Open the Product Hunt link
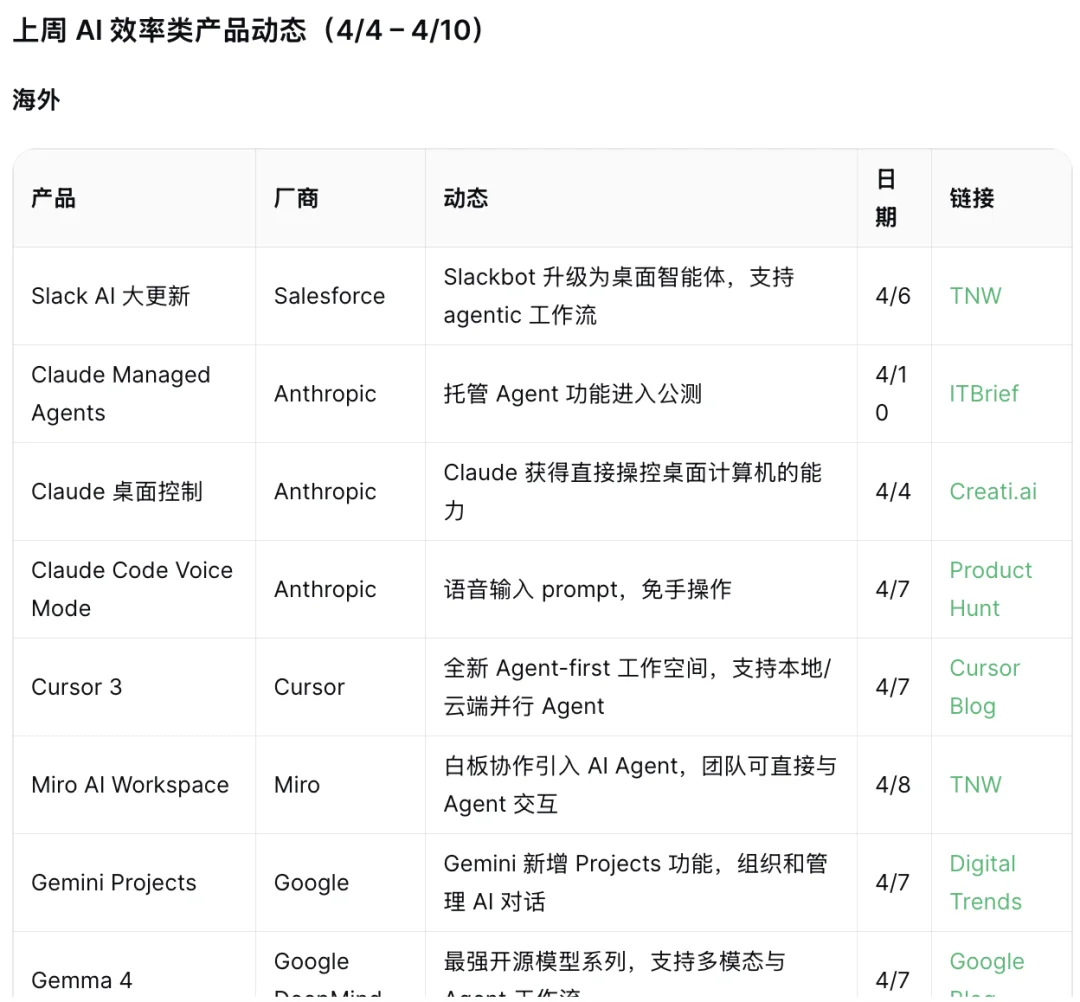 990,589
